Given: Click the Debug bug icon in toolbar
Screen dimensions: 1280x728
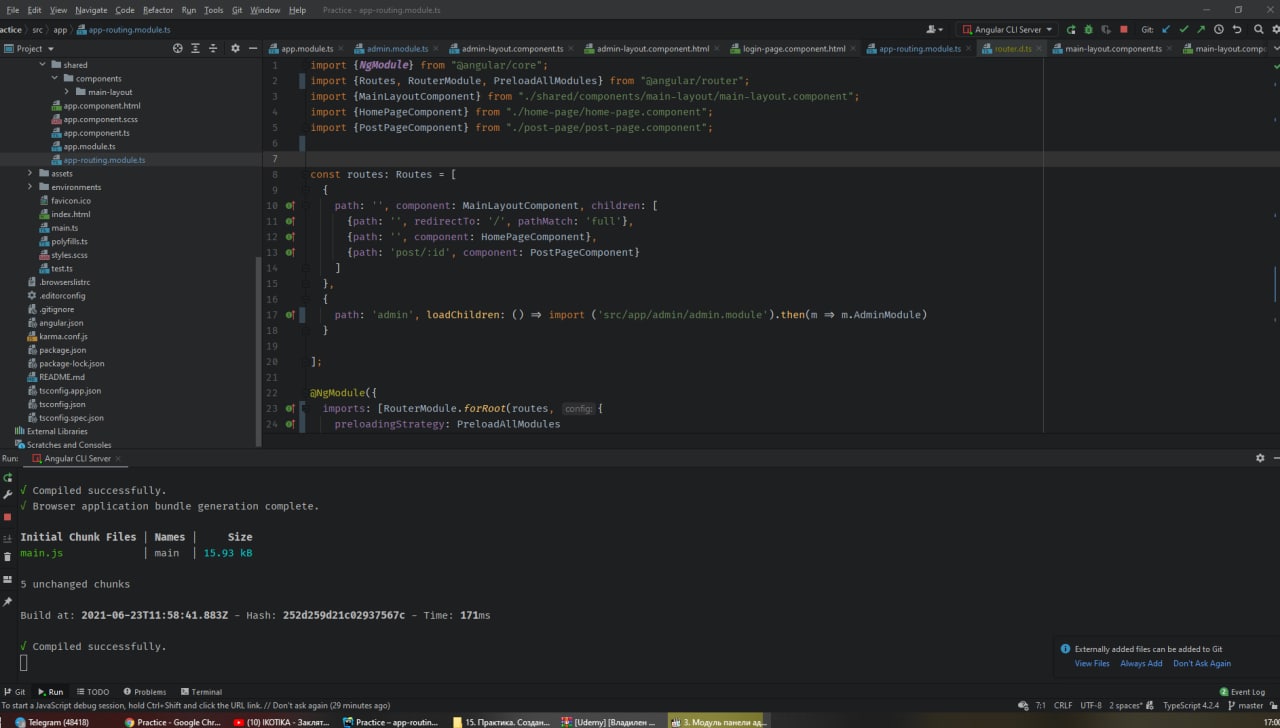Looking at the screenshot, I should coord(1089,30).
